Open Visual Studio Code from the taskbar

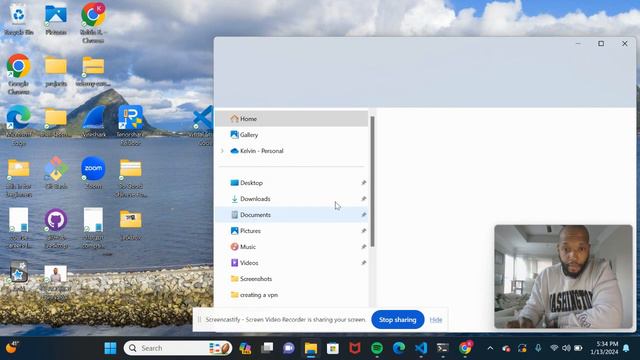[421, 348]
